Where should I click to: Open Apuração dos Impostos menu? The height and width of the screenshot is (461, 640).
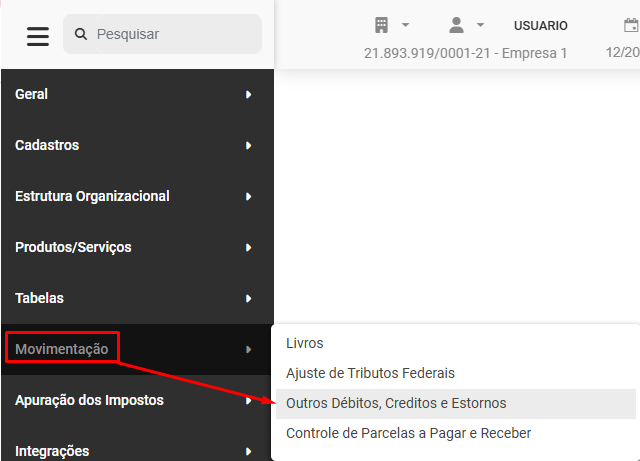coord(137,401)
